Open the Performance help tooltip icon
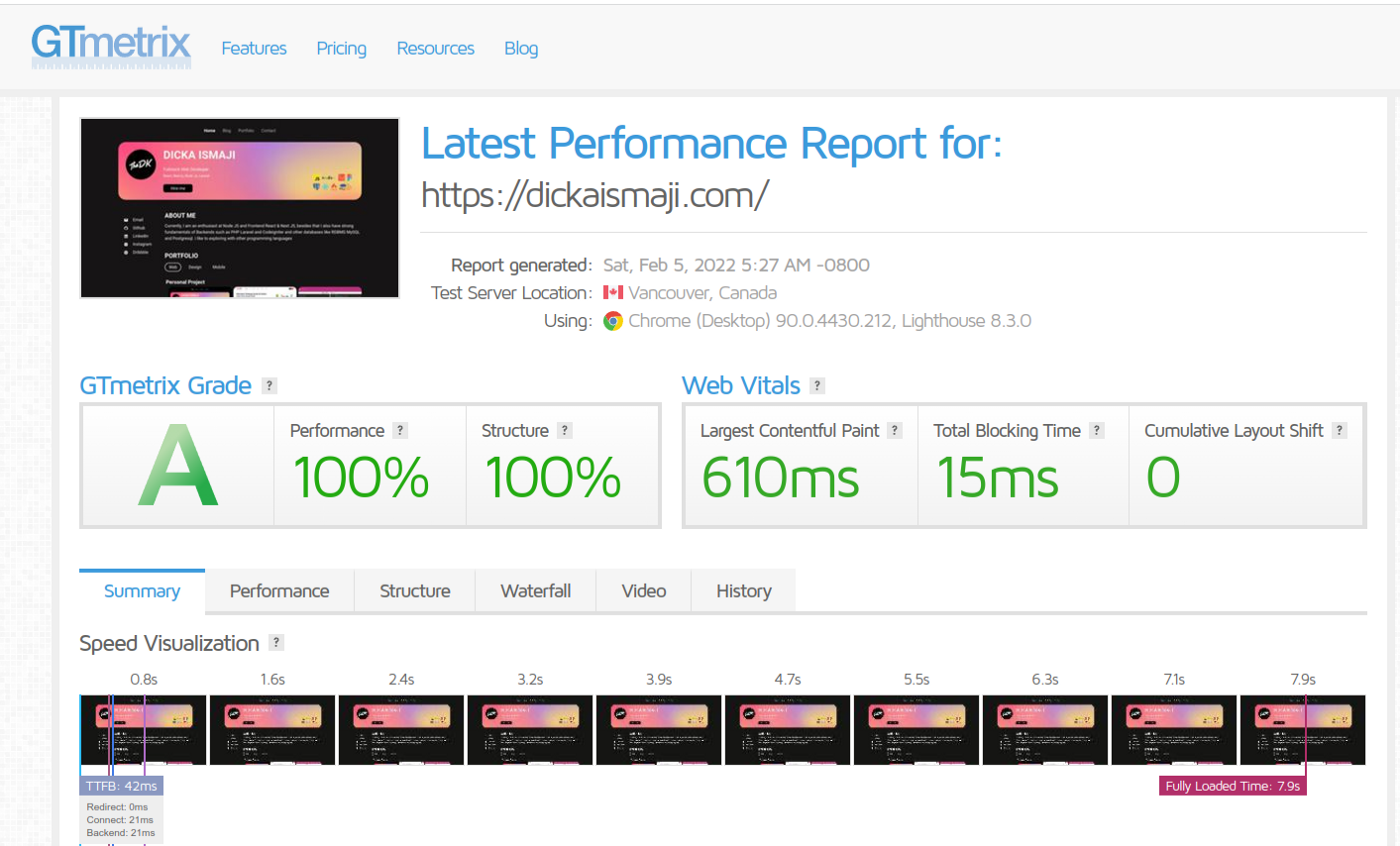 click(401, 430)
